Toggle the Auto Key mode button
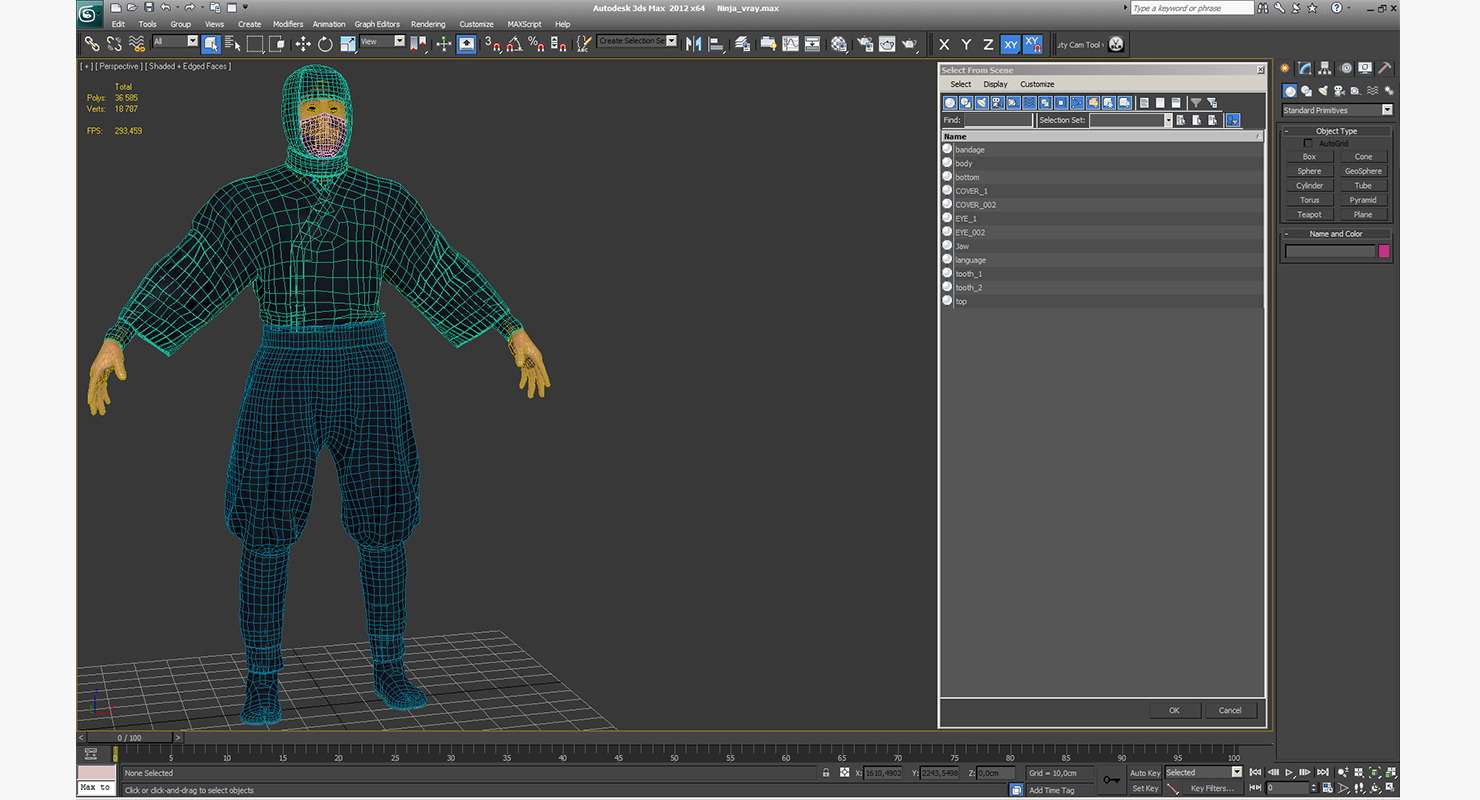The width and height of the screenshot is (1480, 800). [1145, 773]
